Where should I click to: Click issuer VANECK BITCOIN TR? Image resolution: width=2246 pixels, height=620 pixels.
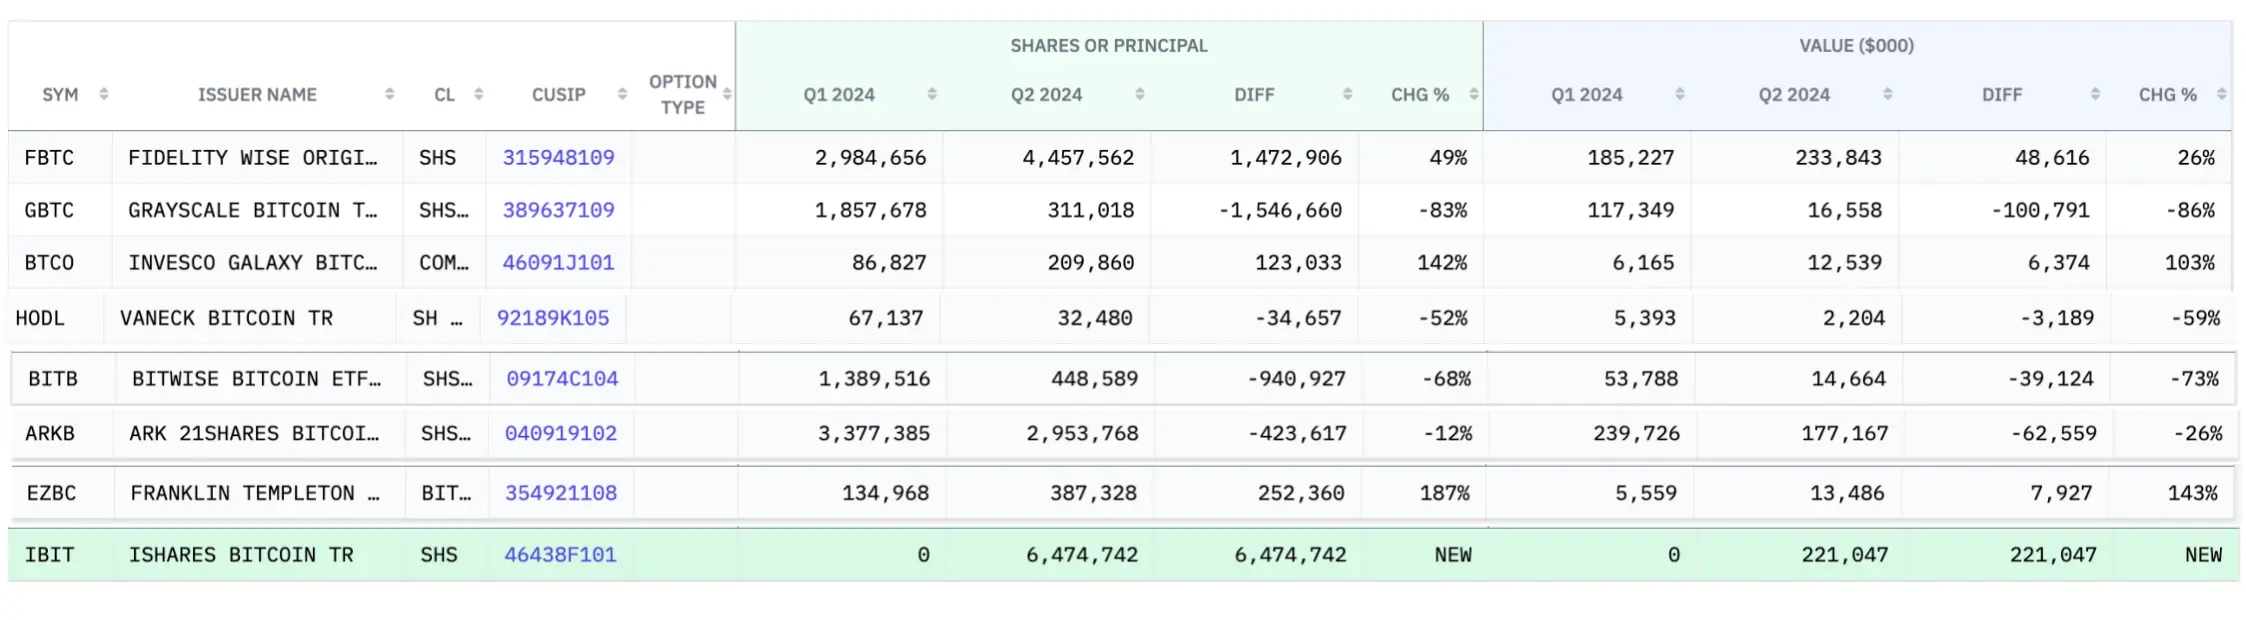pos(226,319)
